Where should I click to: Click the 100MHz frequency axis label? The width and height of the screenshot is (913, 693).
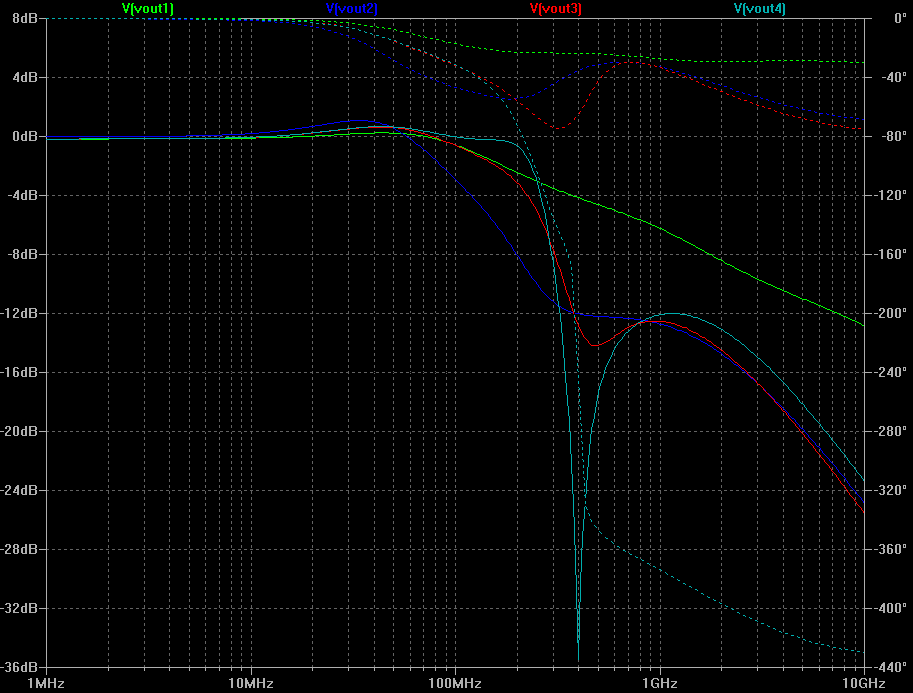point(455,683)
